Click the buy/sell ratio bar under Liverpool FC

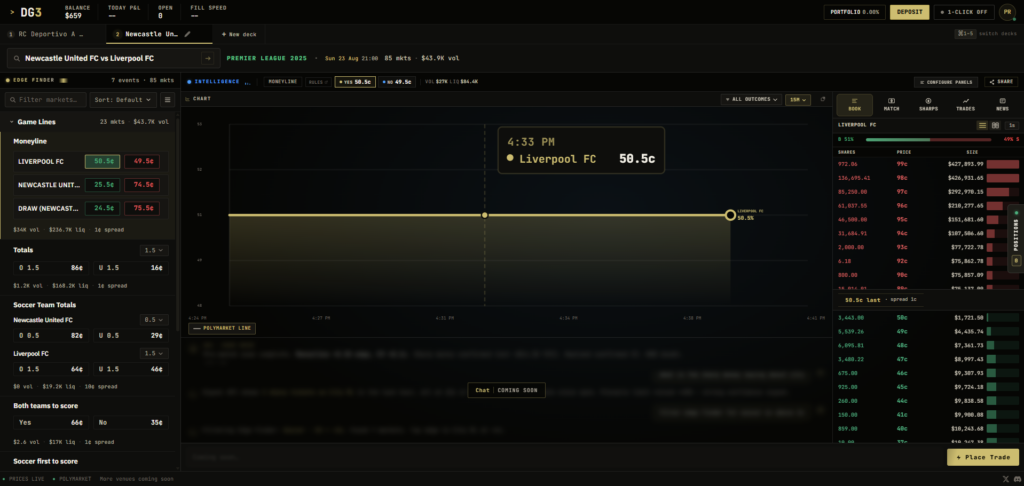[928, 139]
